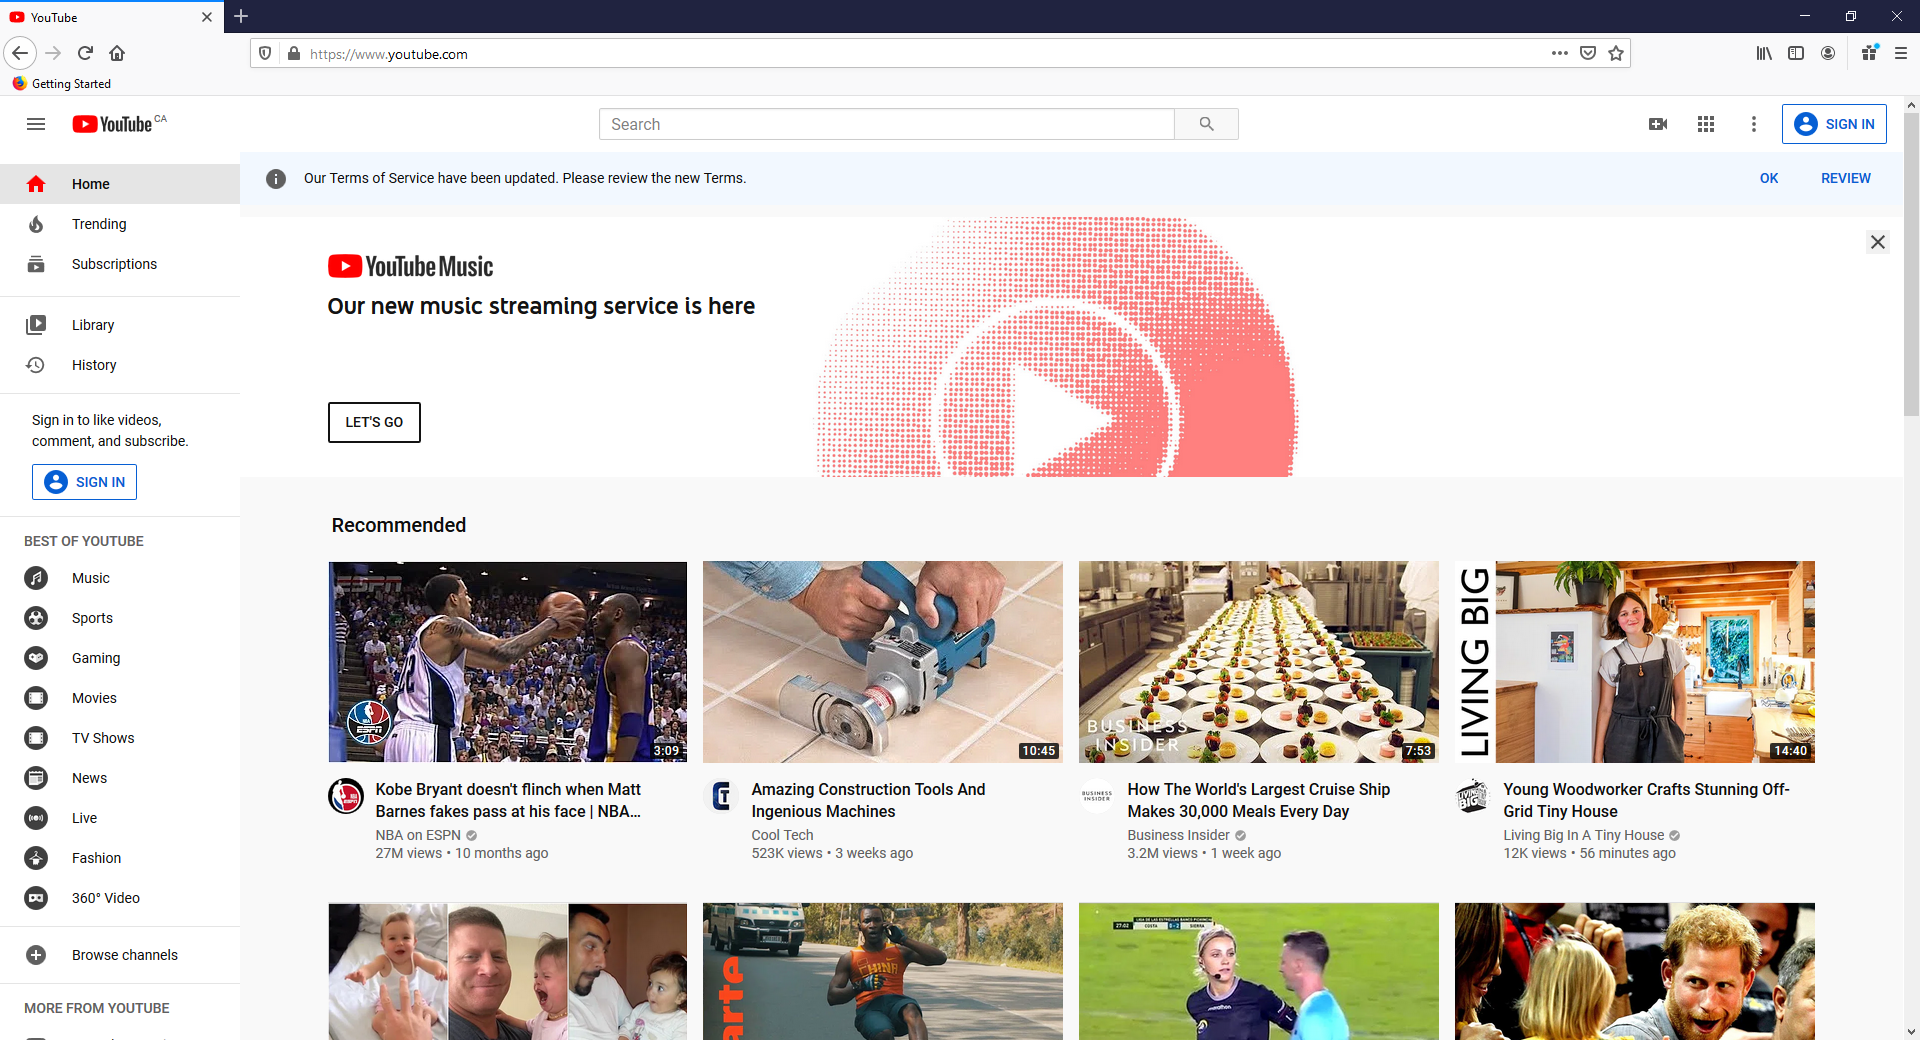Open the three-dot settings menu
The image size is (1920, 1040).
pos(1753,124)
